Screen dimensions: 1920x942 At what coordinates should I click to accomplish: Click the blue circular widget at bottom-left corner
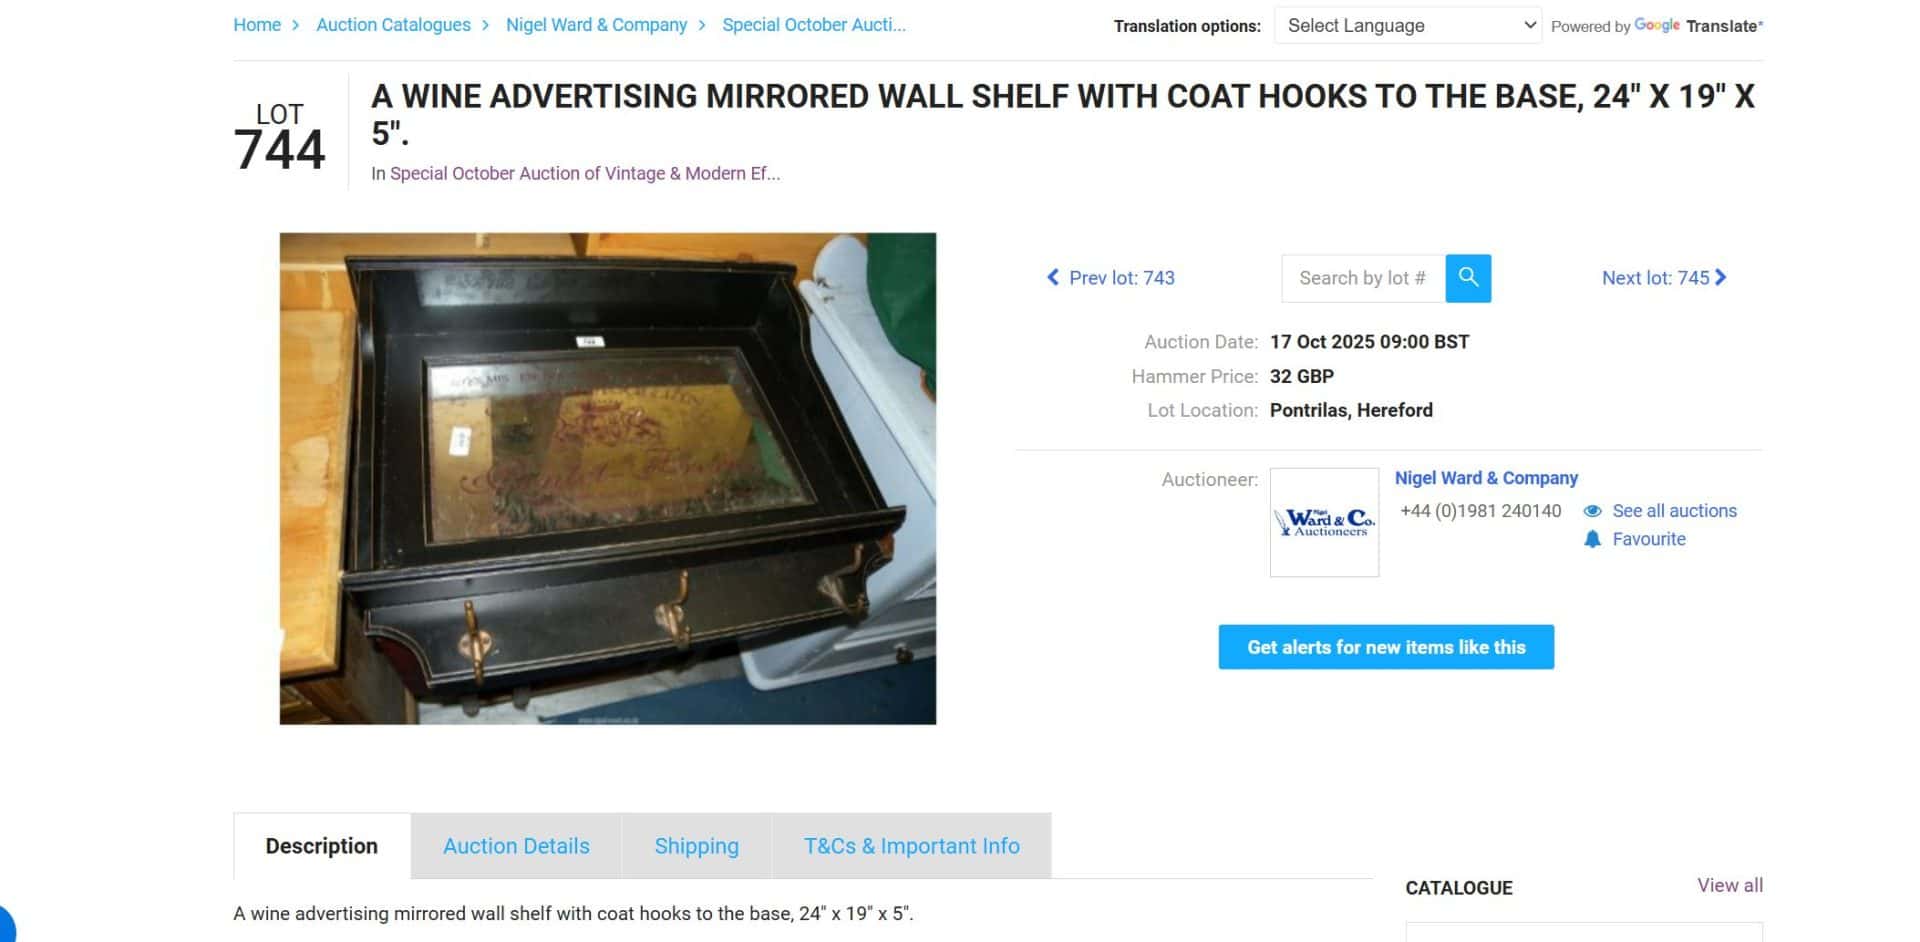pyautogui.click(x=5, y=924)
